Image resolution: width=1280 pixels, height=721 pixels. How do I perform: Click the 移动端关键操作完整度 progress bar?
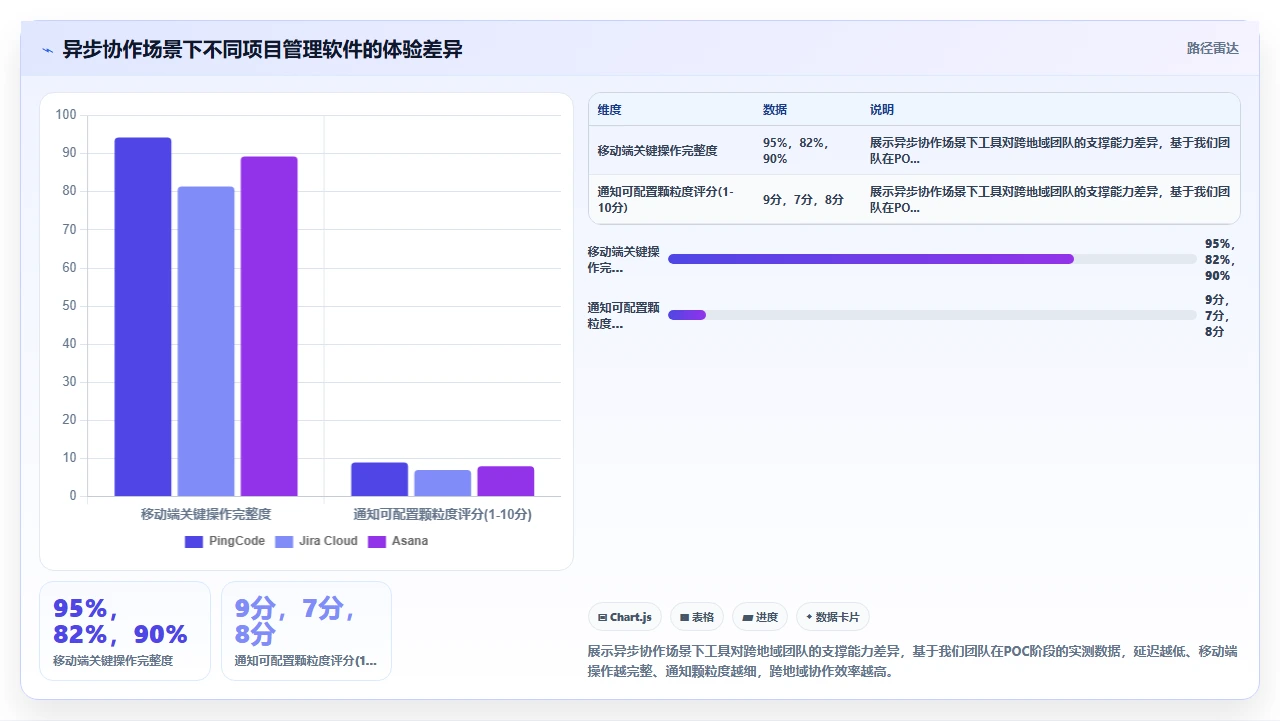[x=932, y=259]
